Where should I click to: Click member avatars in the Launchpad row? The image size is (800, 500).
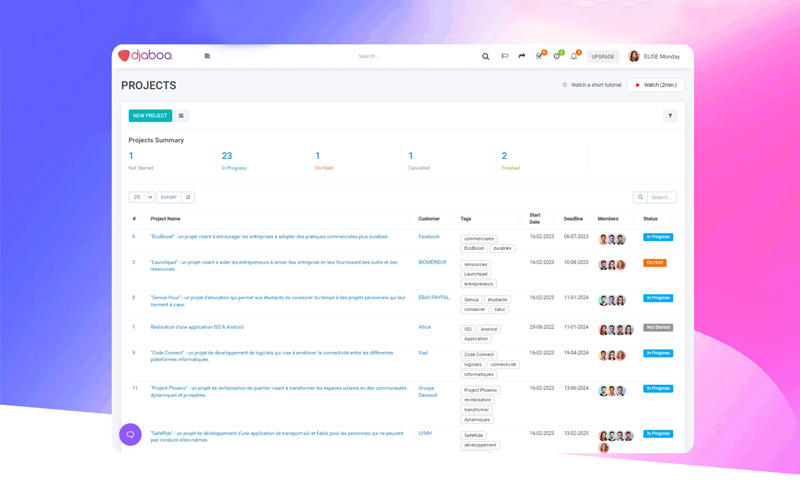pos(612,265)
